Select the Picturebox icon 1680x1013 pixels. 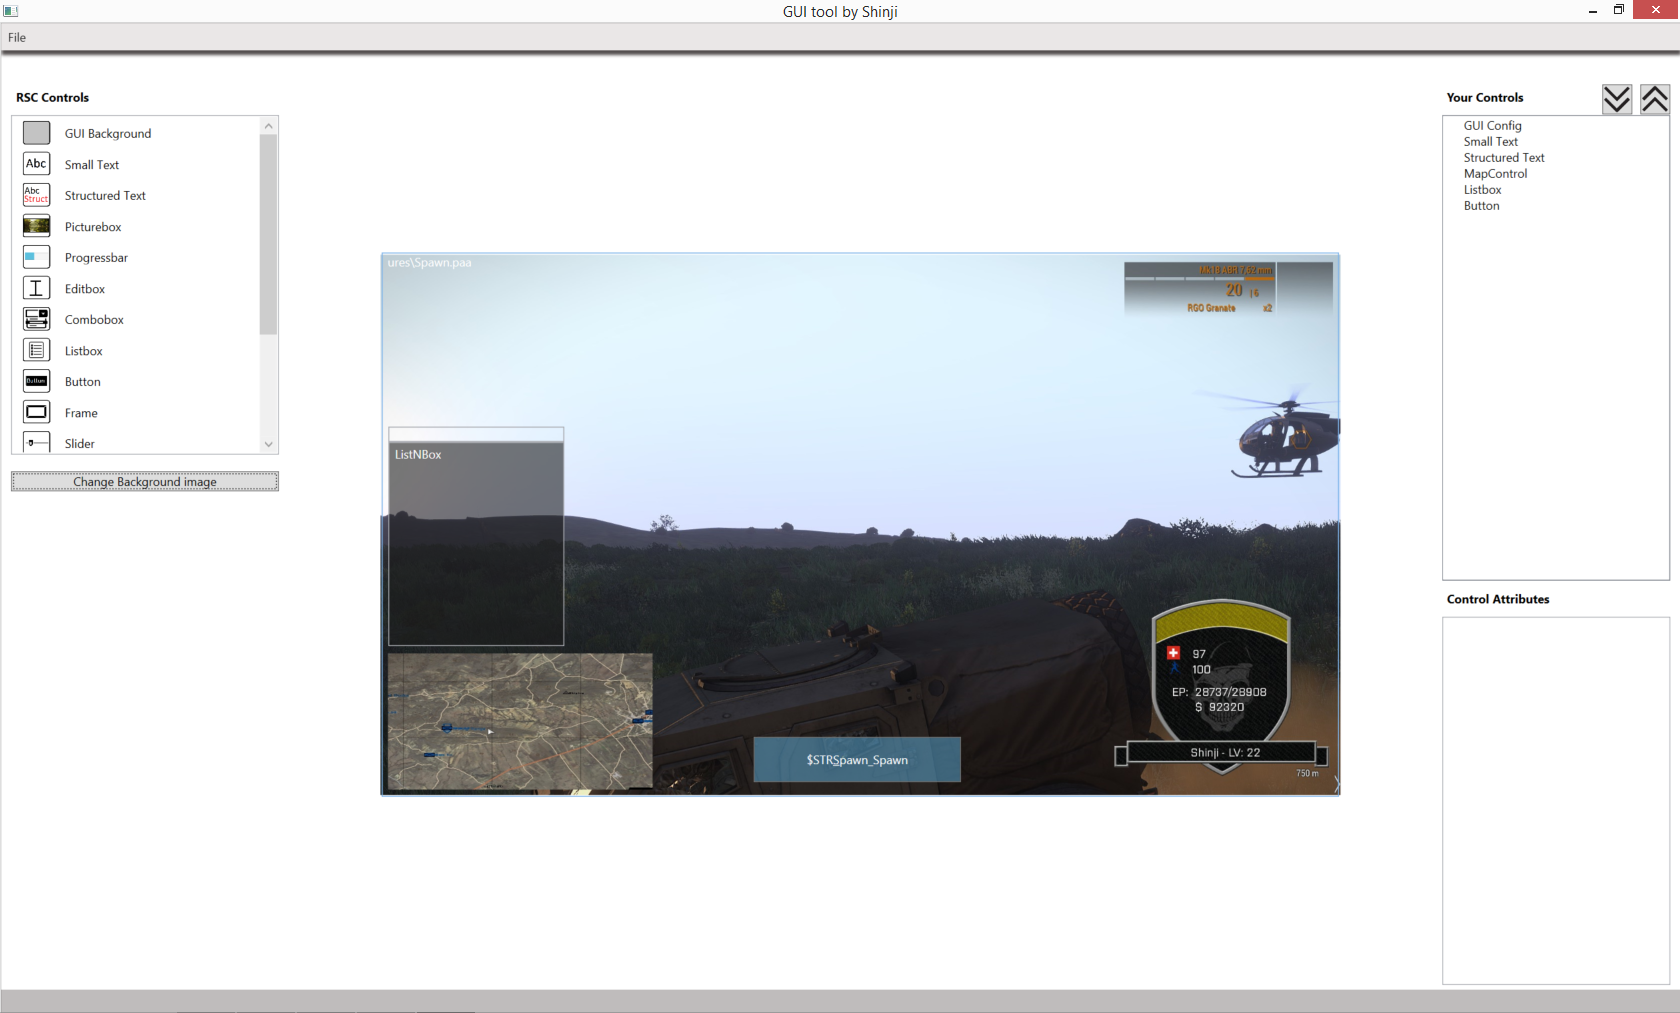pyautogui.click(x=36, y=226)
